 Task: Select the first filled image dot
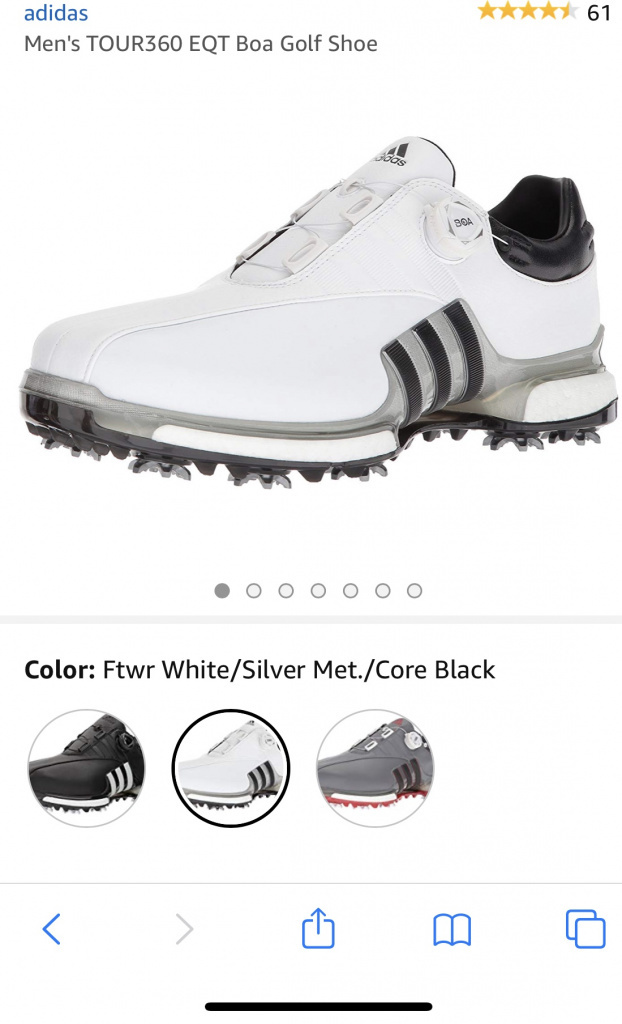(222, 590)
